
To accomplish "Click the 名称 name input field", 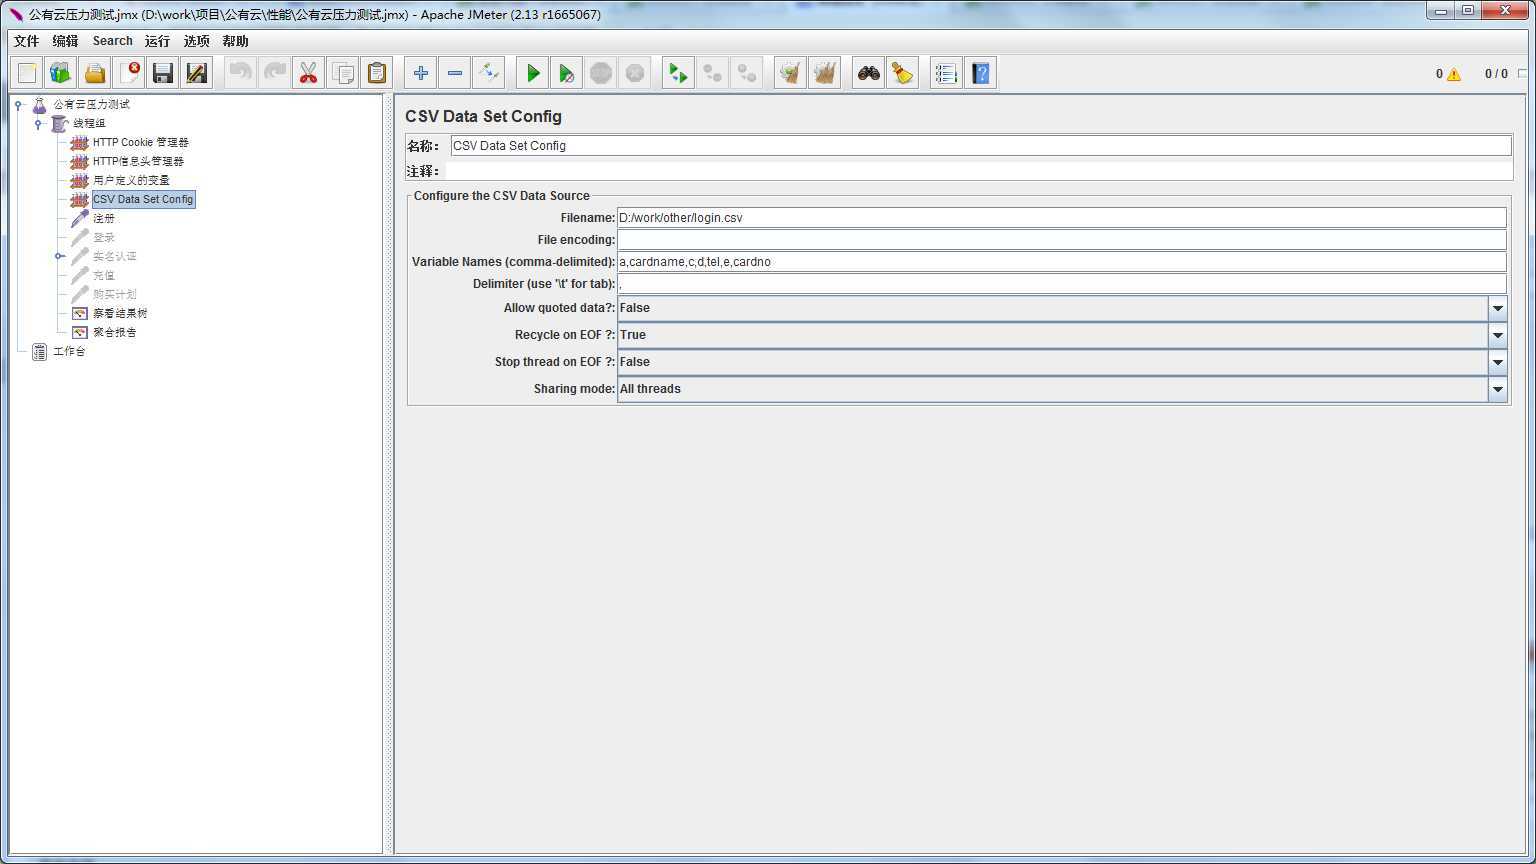I will point(981,146).
